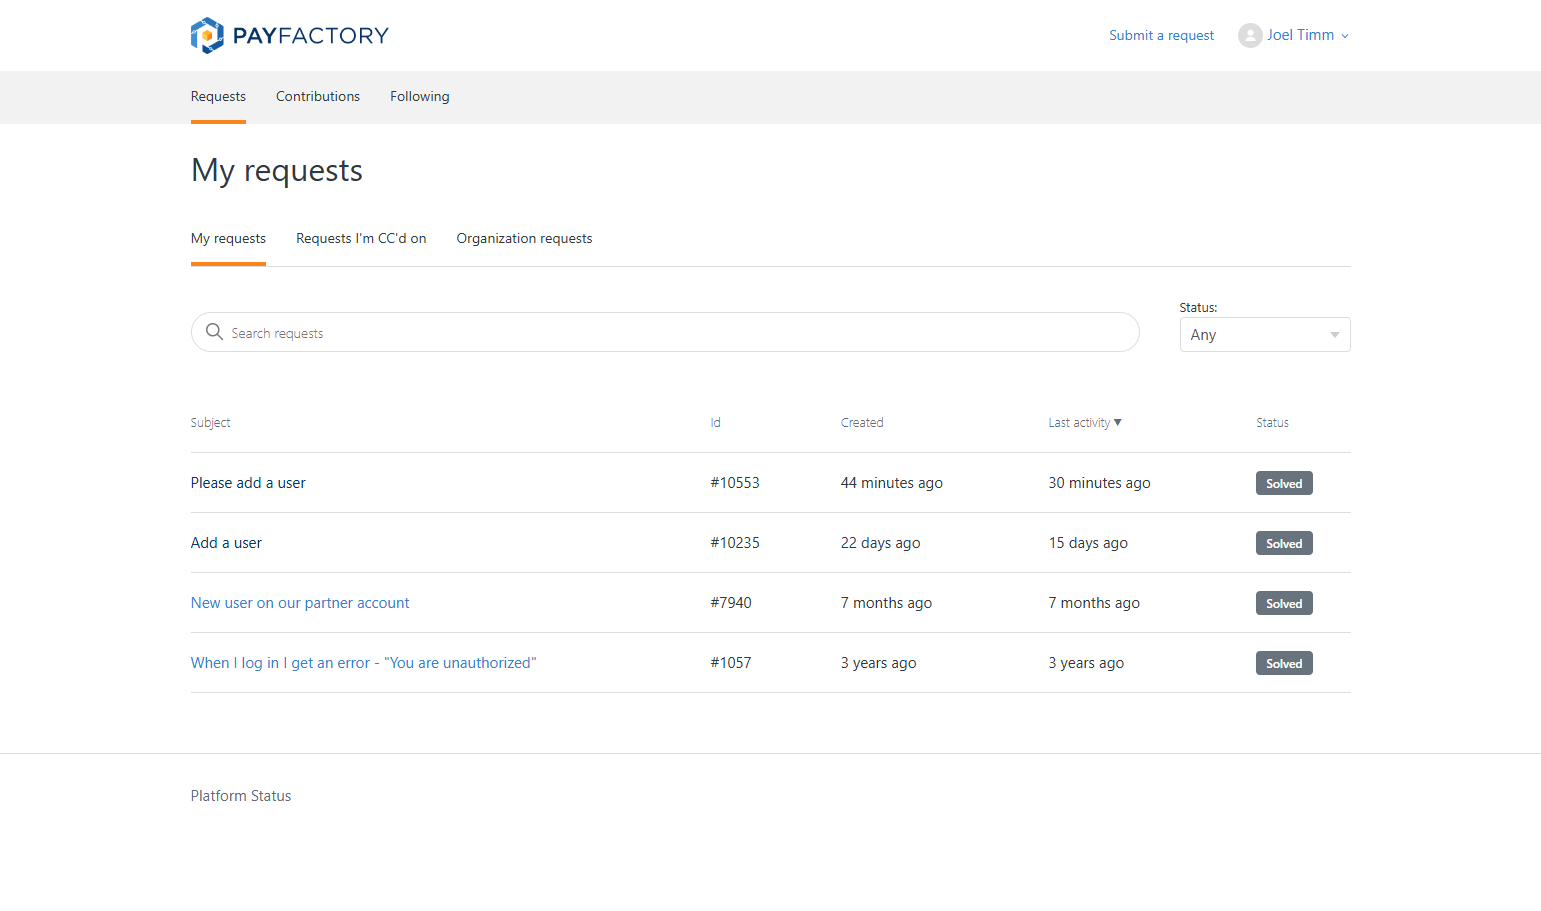Click the Created column header
The height and width of the screenshot is (911, 1541).
[862, 423]
